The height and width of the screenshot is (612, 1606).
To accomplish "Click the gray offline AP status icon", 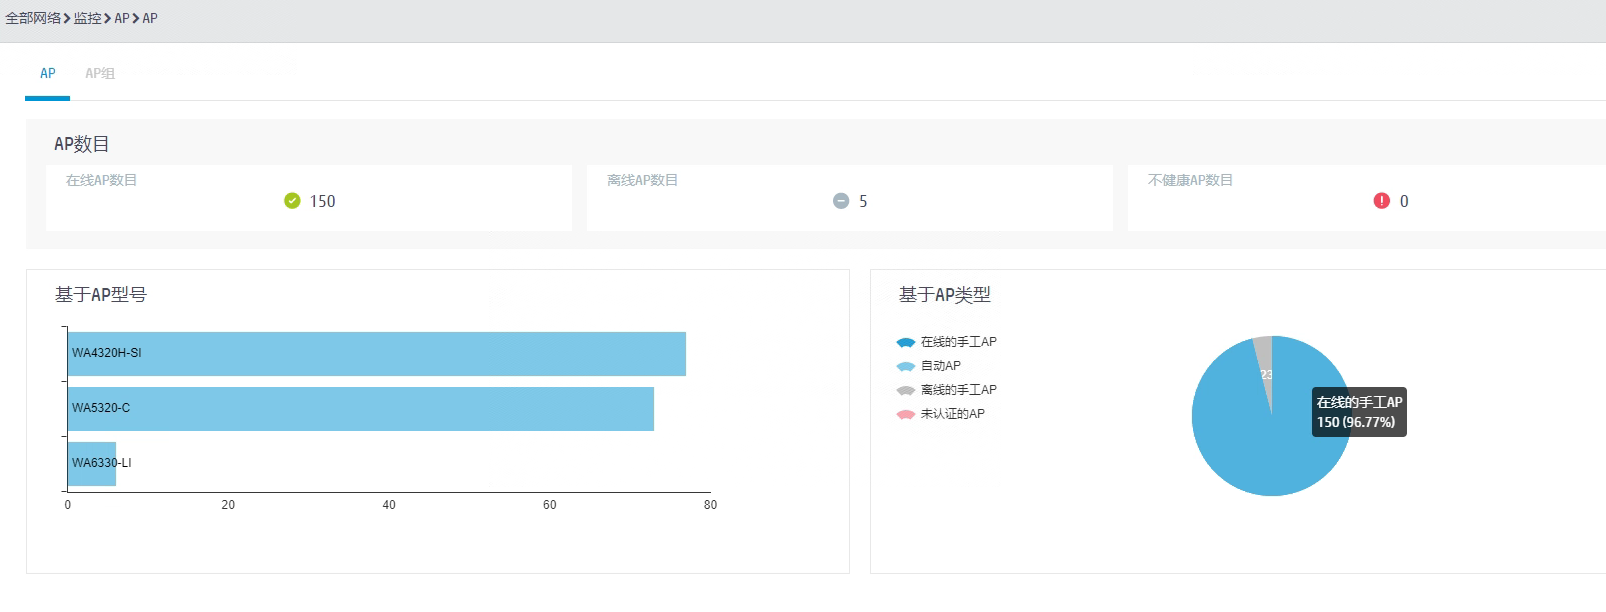I will pyautogui.click(x=841, y=201).
